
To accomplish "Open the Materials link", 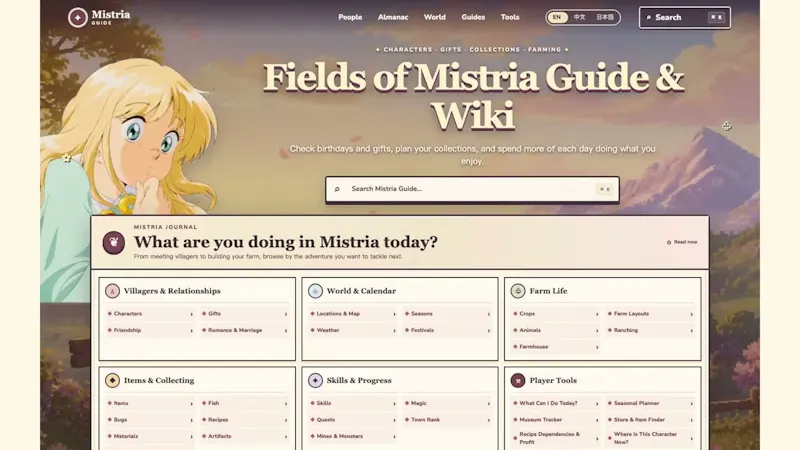I will (150, 437).
